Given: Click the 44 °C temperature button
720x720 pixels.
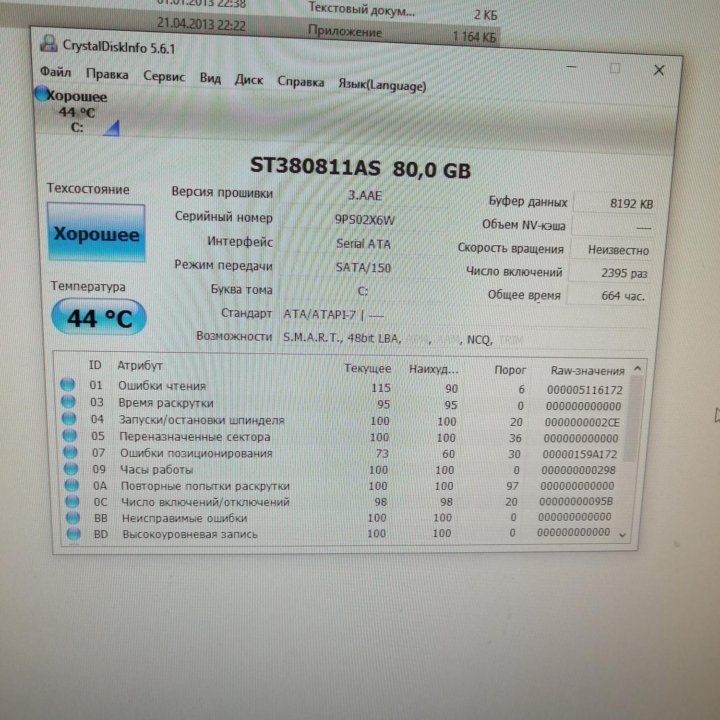Looking at the screenshot, I should point(99,319).
